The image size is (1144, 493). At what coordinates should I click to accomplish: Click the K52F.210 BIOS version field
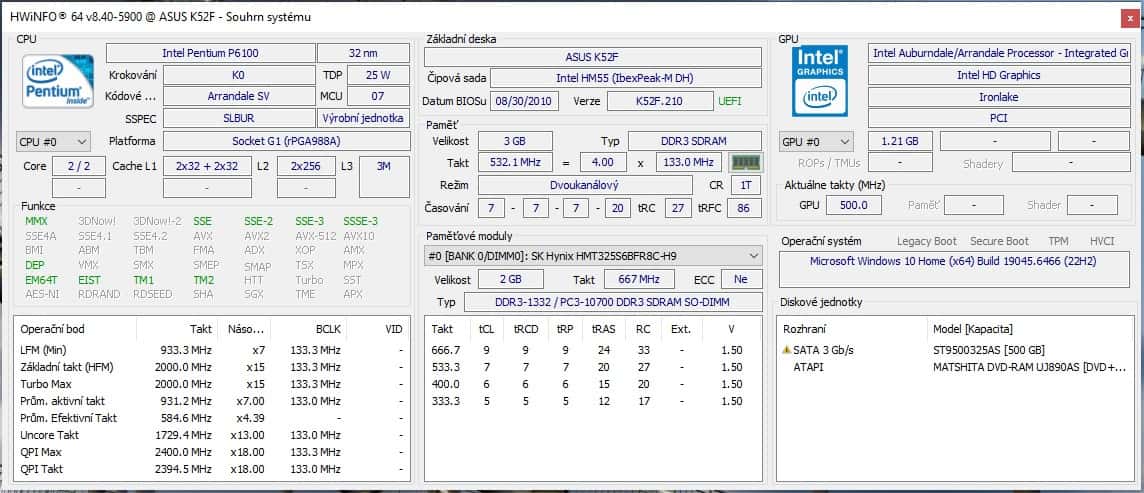coord(660,101)
